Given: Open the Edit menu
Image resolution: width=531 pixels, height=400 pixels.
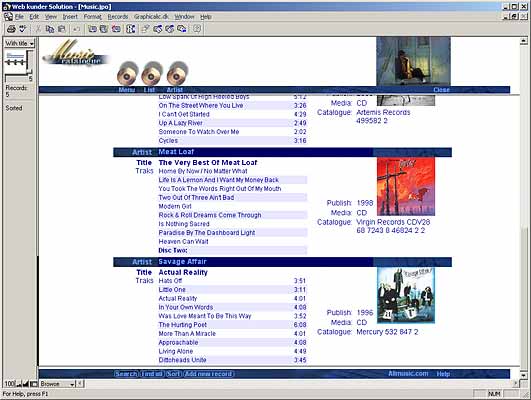Looking at the screenshot, I should (x=34, y=17).
